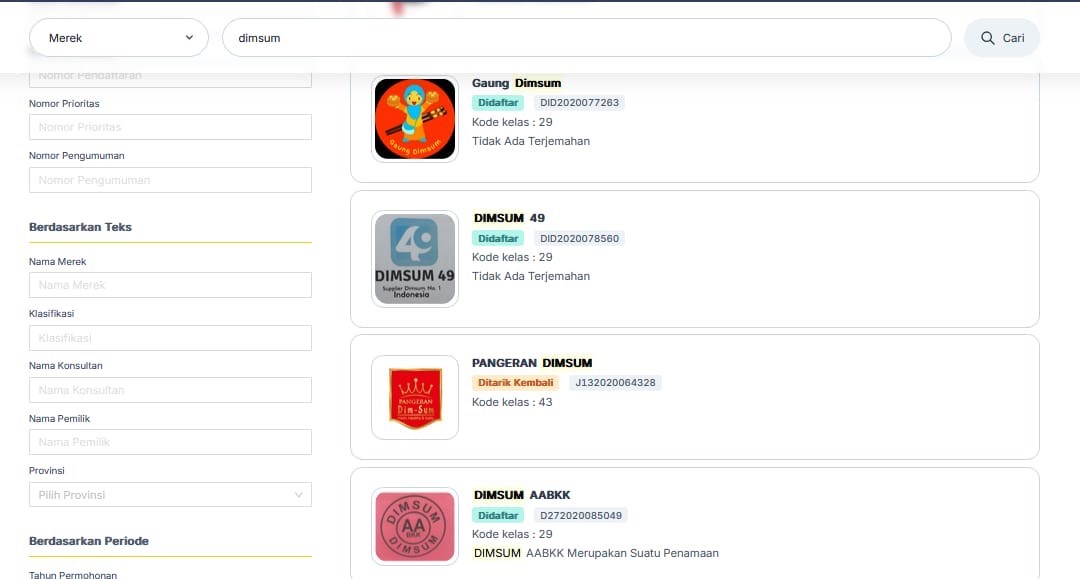This screenshot has height=579, width=1080.
Task: Click the Didaftar status badge of DIMSUM 49
Action: 498,238
